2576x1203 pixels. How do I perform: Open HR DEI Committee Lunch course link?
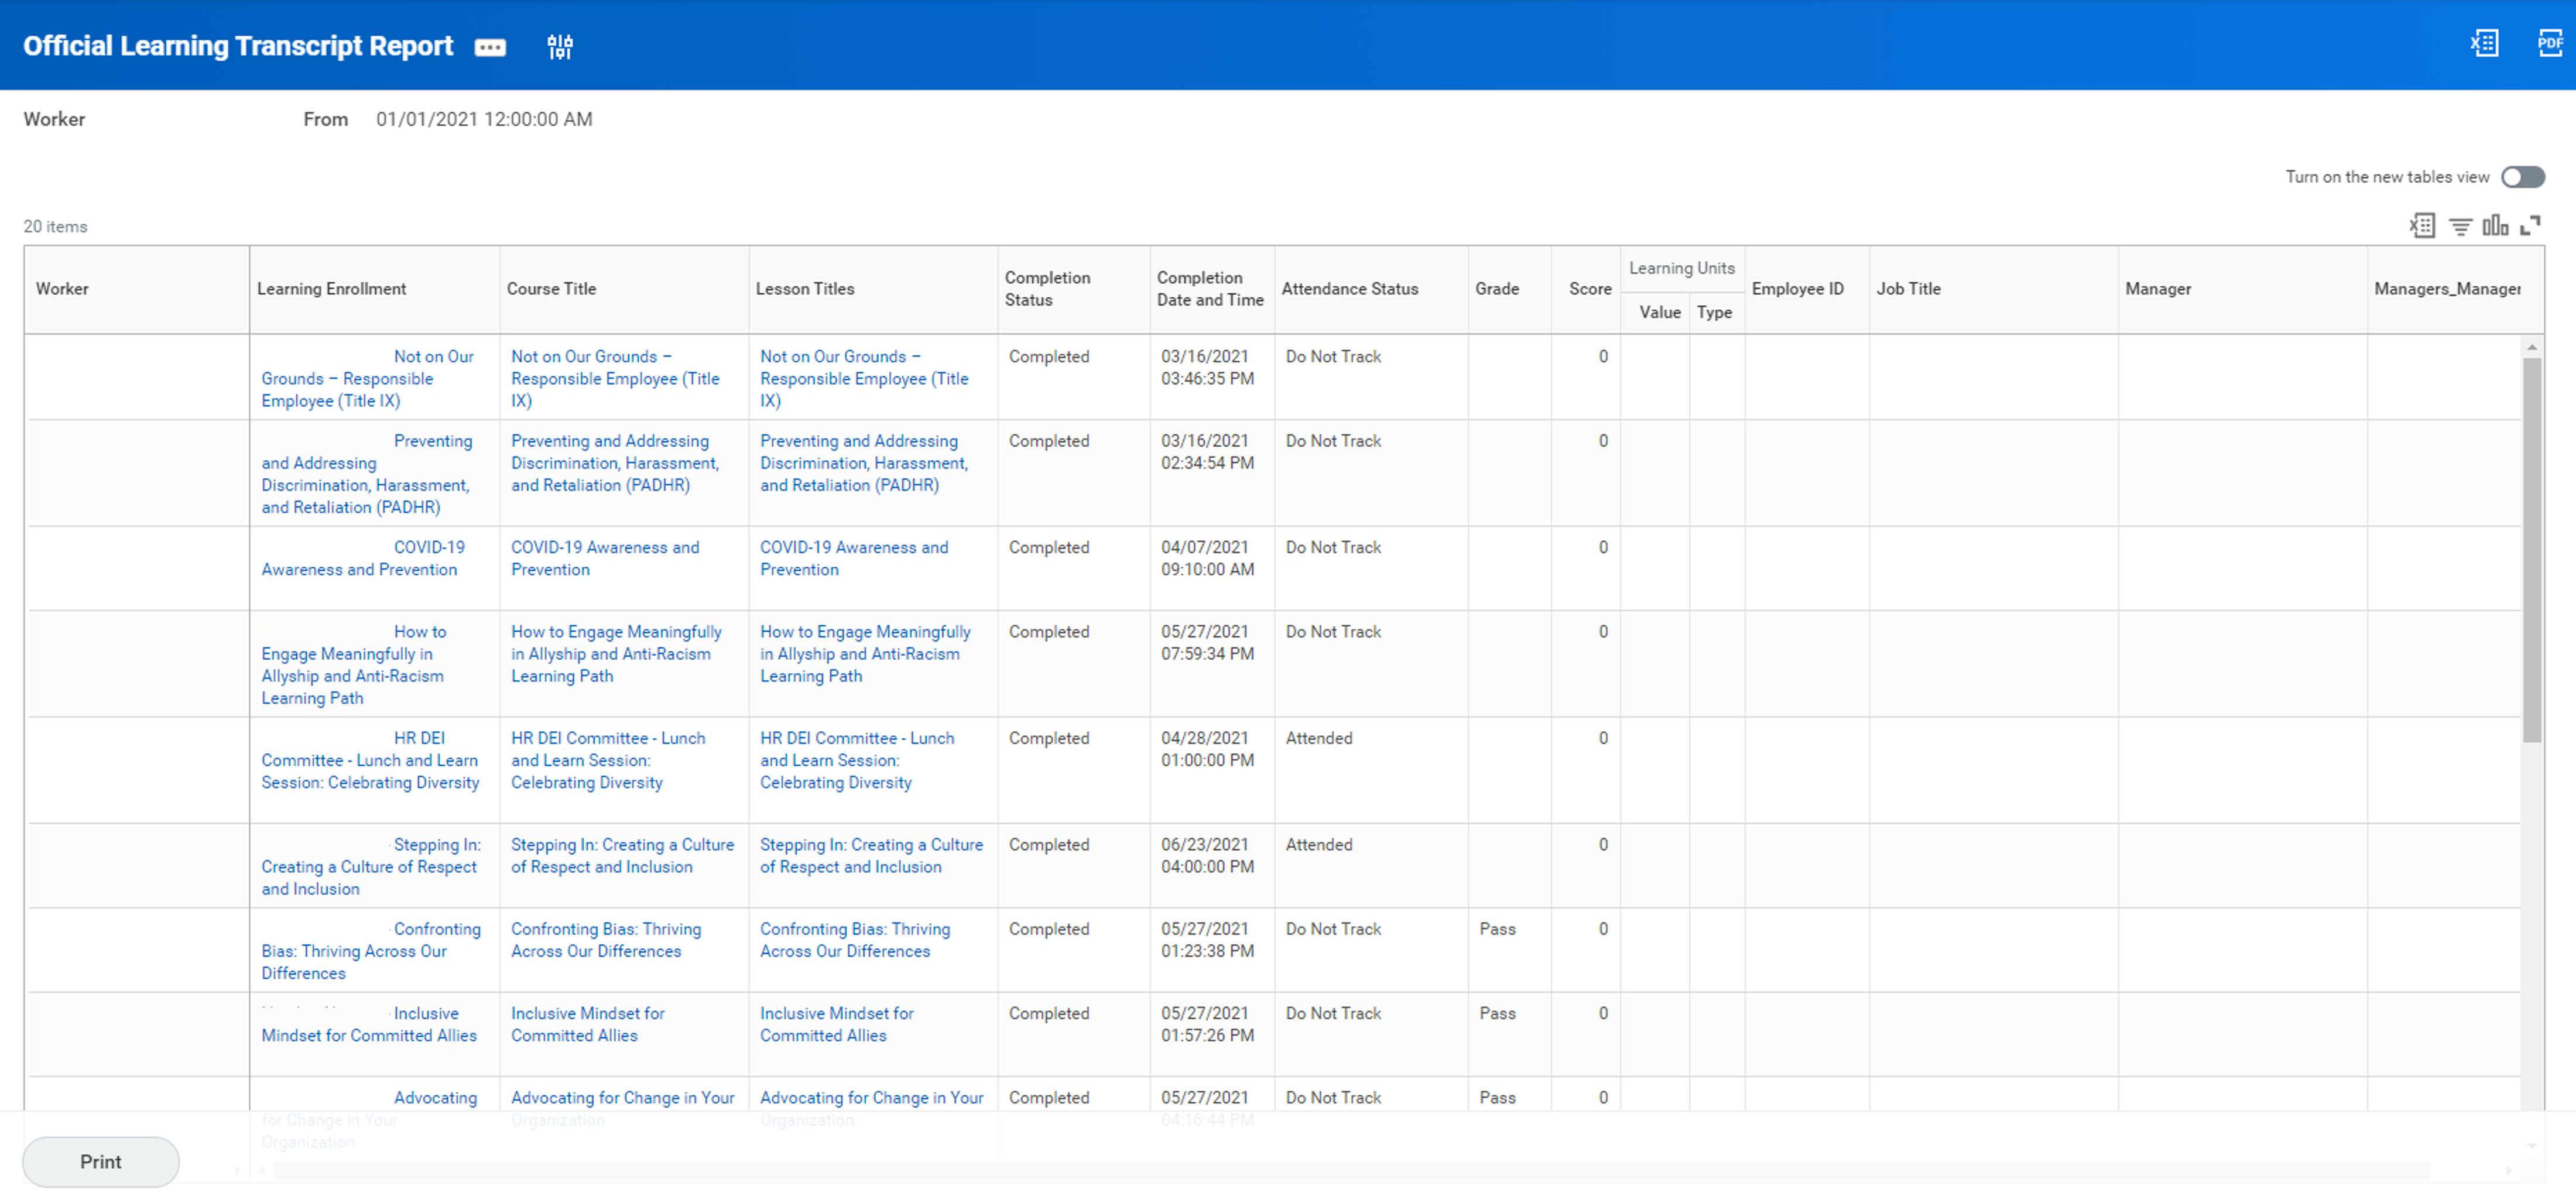pyautogui.click(x=608, y=760)
